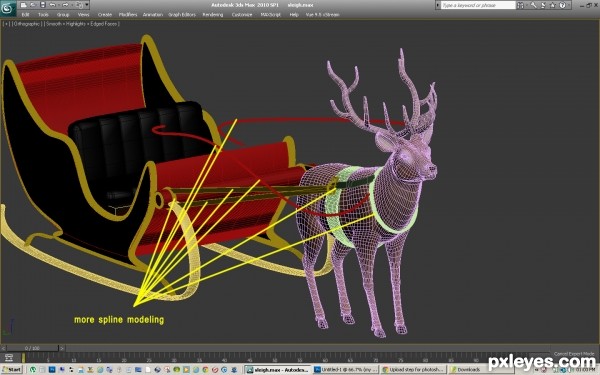
Task: Switch to the Untitled-1 Photoshop taskbar button
Action: 346,370
